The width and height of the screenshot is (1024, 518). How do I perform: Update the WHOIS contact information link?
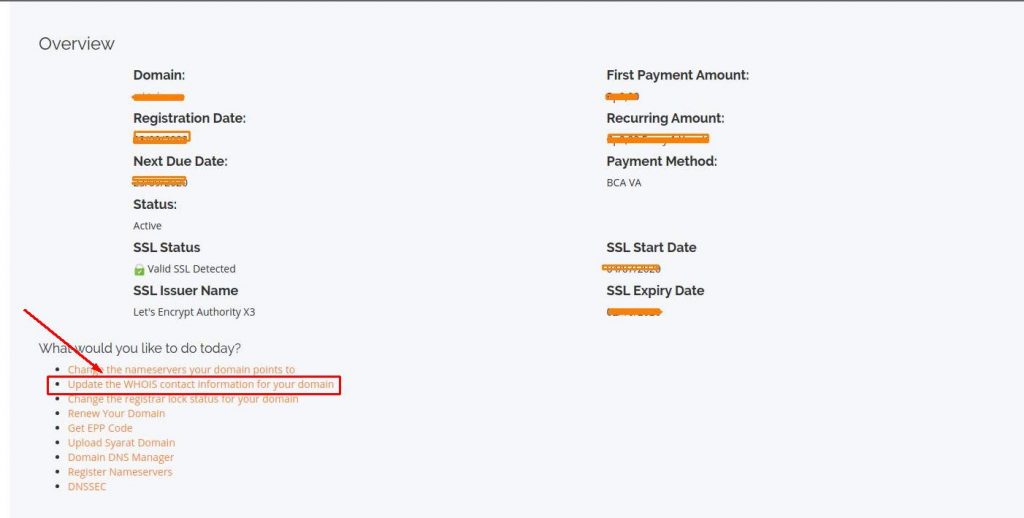pos(200,384)
